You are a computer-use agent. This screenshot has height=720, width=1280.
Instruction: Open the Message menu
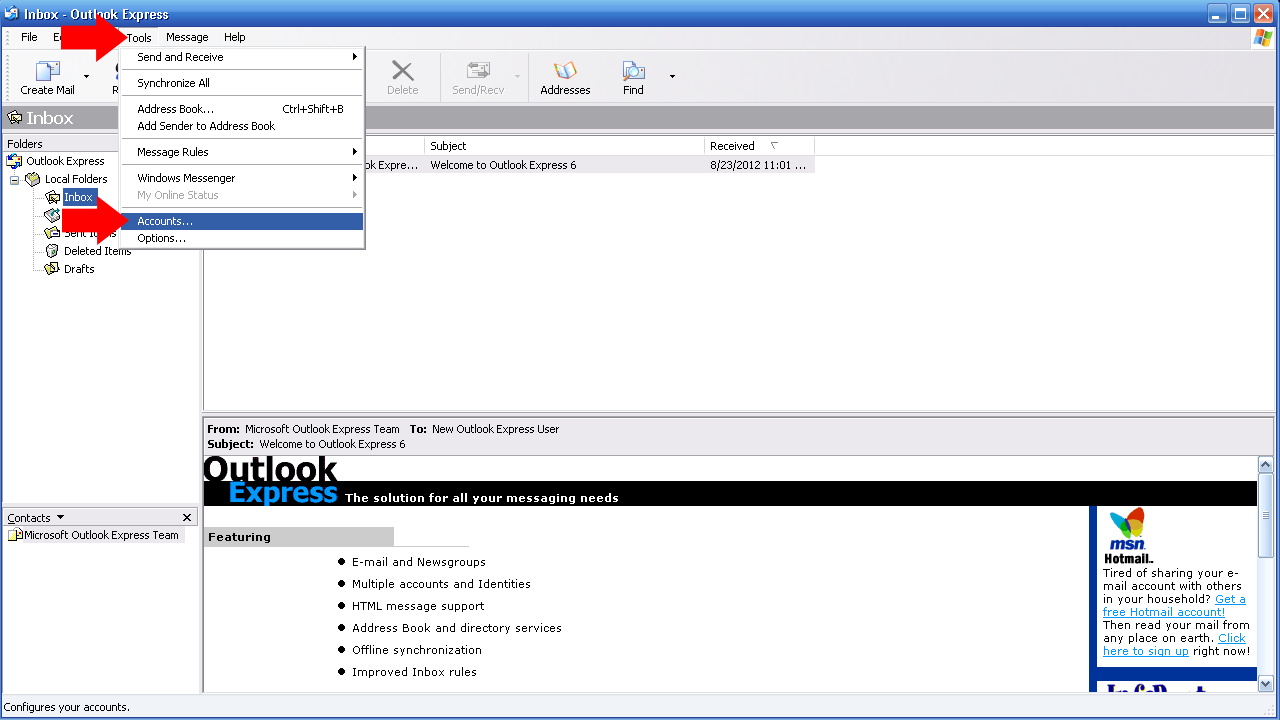pos(187,37)
